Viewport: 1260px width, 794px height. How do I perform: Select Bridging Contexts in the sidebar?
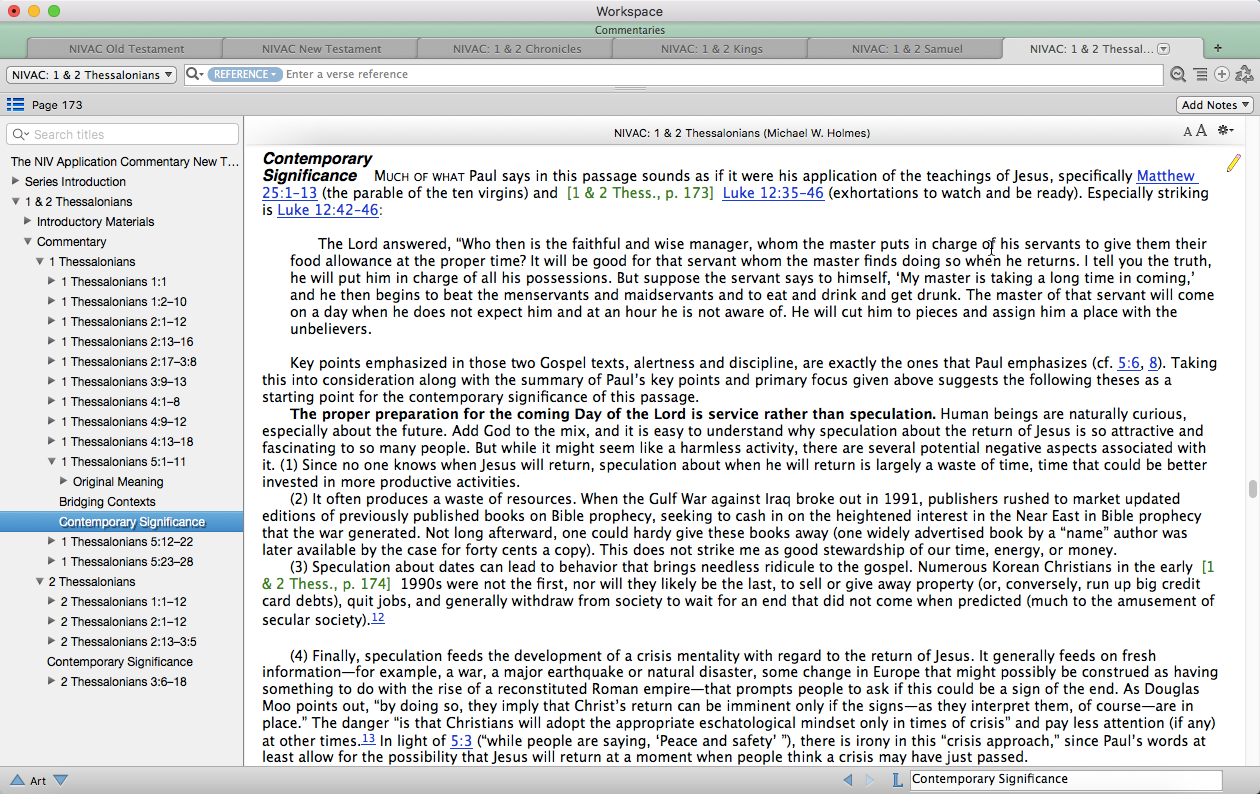(107, 501)
